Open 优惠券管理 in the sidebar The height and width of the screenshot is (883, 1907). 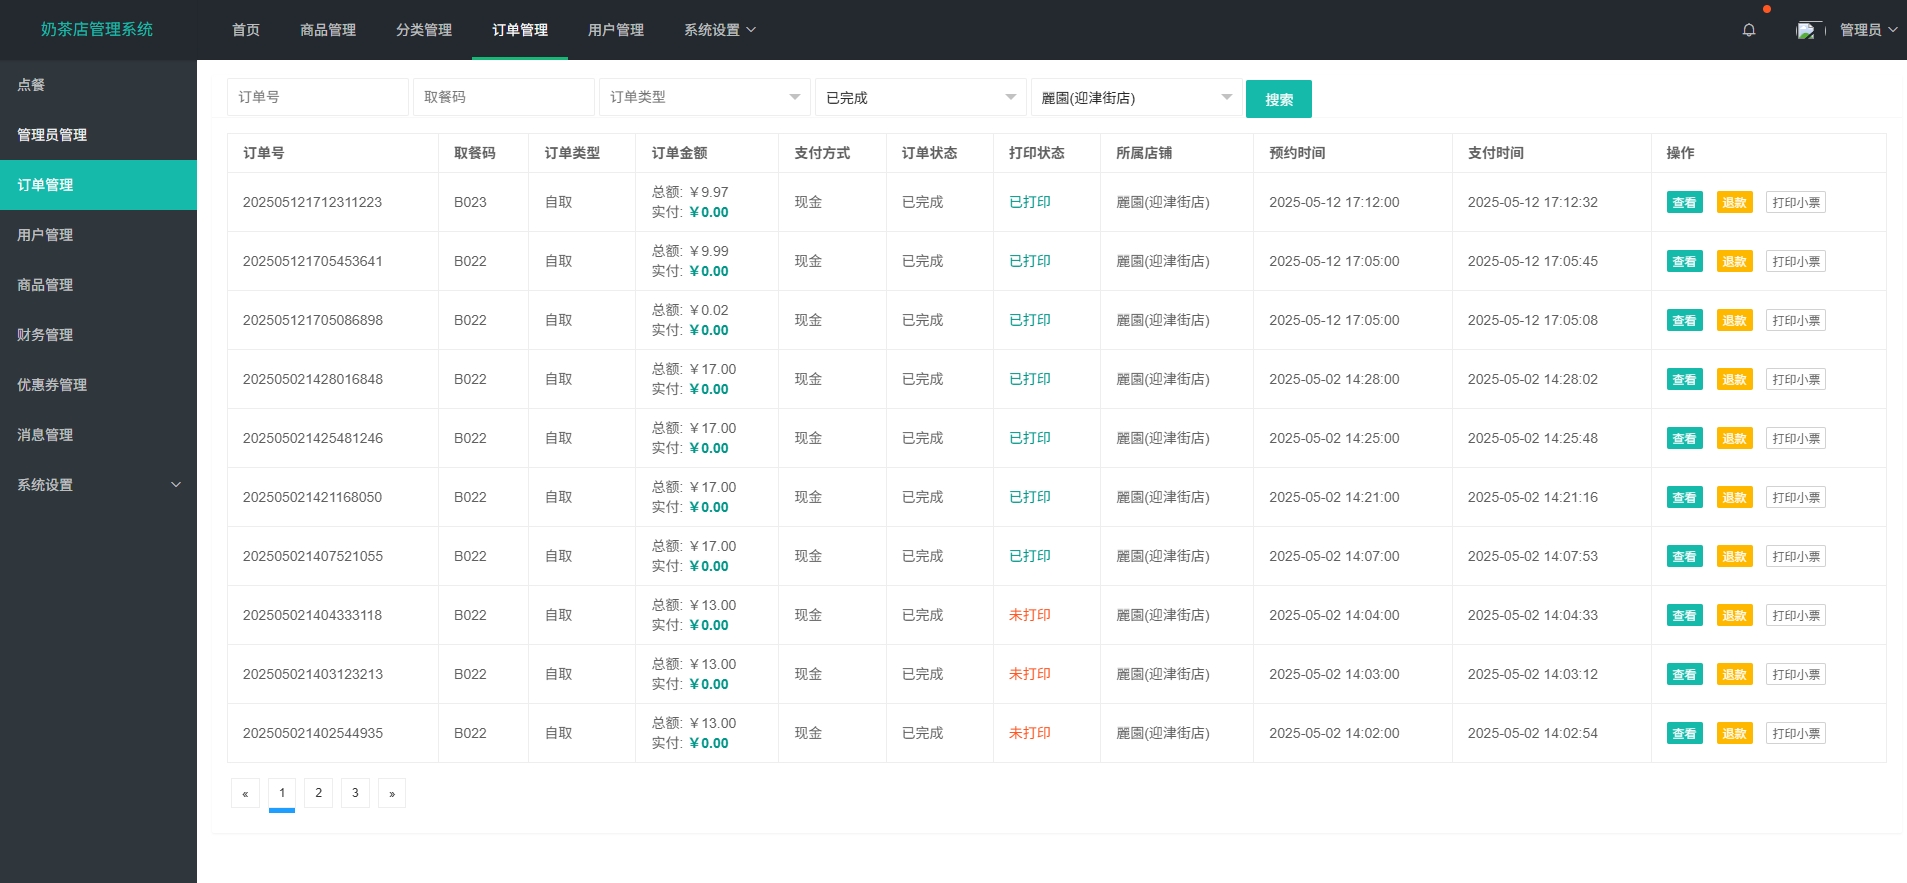pos(98,385)
